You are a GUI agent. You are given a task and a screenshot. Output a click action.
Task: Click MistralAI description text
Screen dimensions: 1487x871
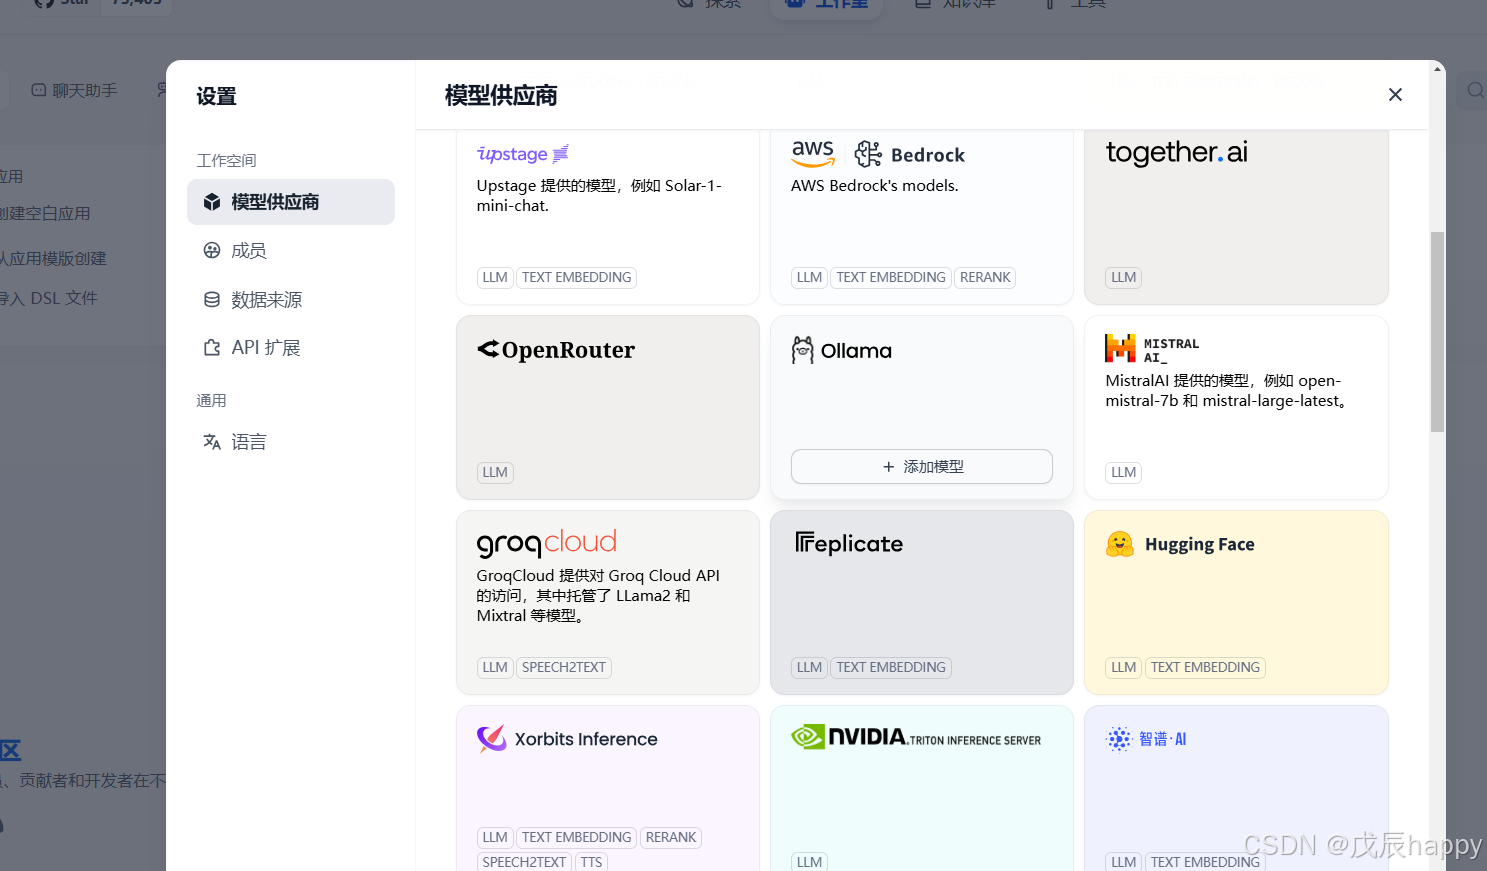point(1229,391)
